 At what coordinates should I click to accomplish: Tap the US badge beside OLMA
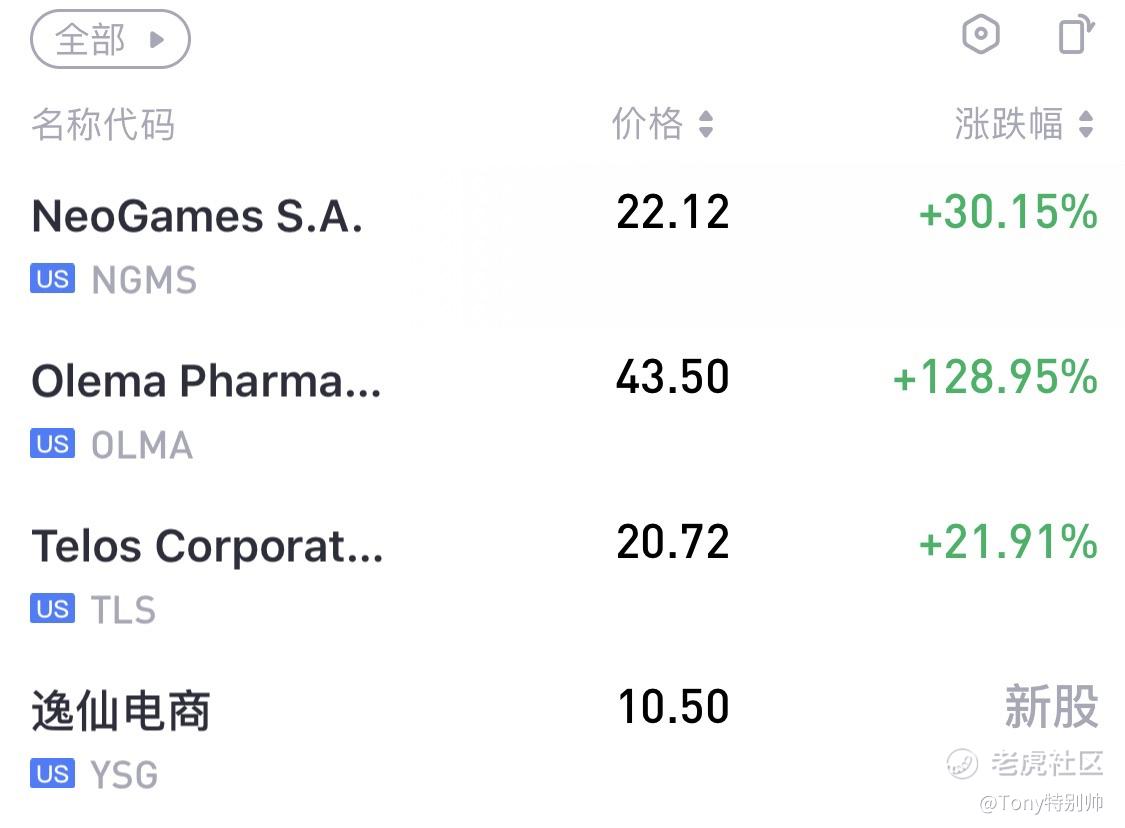(x=52, y=443)
